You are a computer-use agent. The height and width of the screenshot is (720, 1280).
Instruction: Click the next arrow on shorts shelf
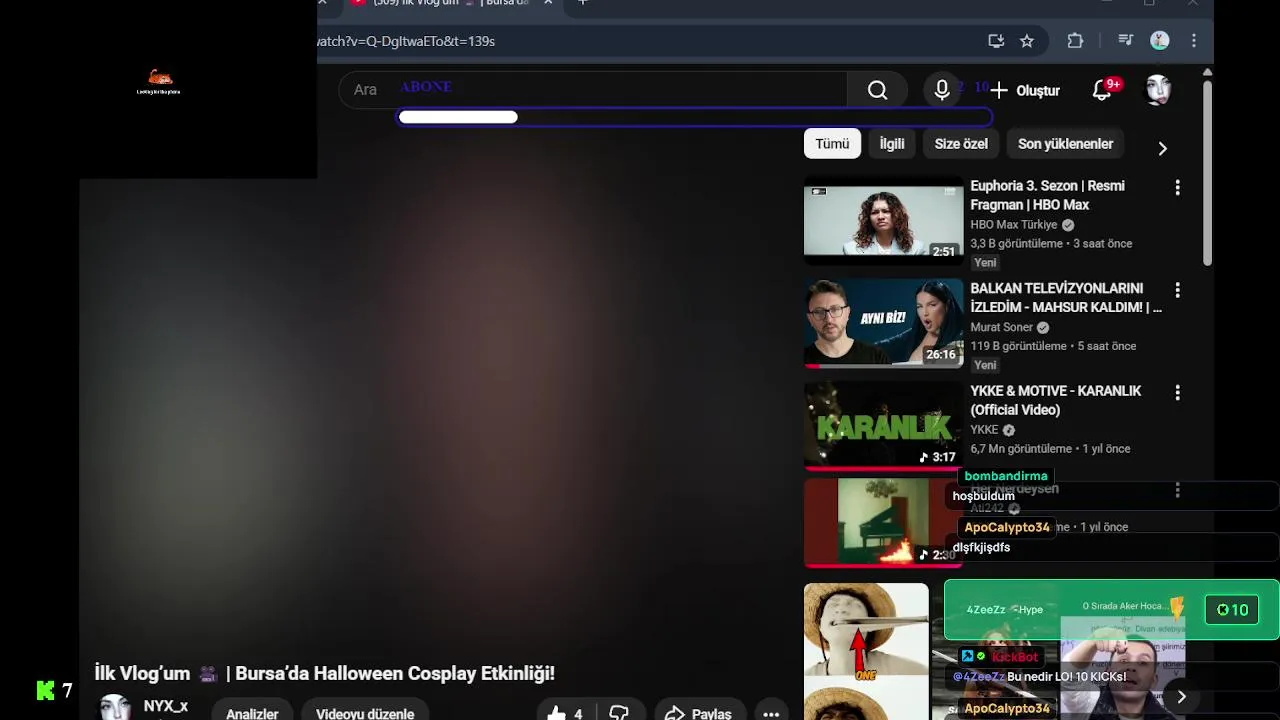tap(1181, 697)
